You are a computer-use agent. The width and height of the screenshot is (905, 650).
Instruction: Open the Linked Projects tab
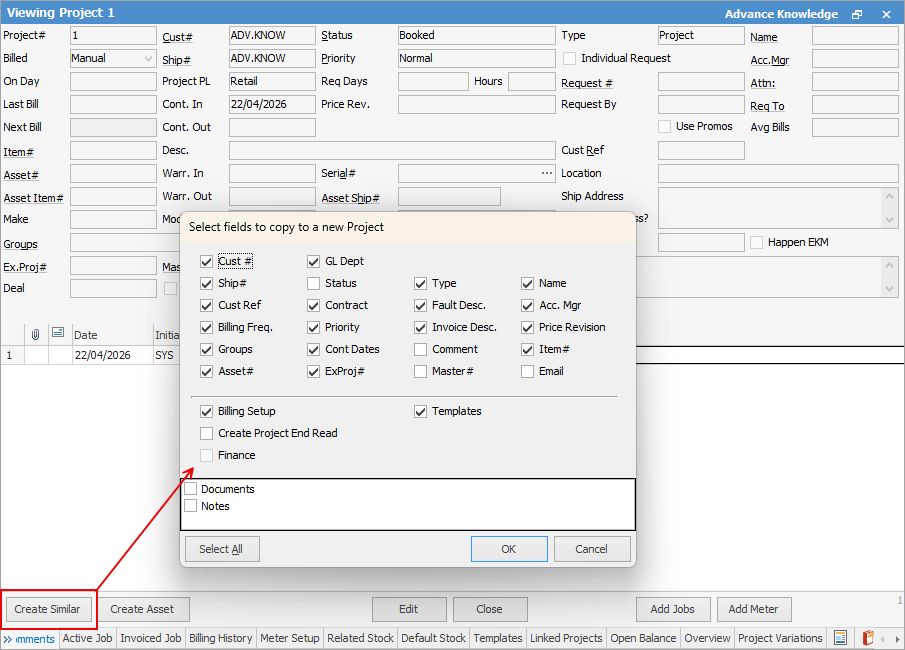(x=566, y=638)
